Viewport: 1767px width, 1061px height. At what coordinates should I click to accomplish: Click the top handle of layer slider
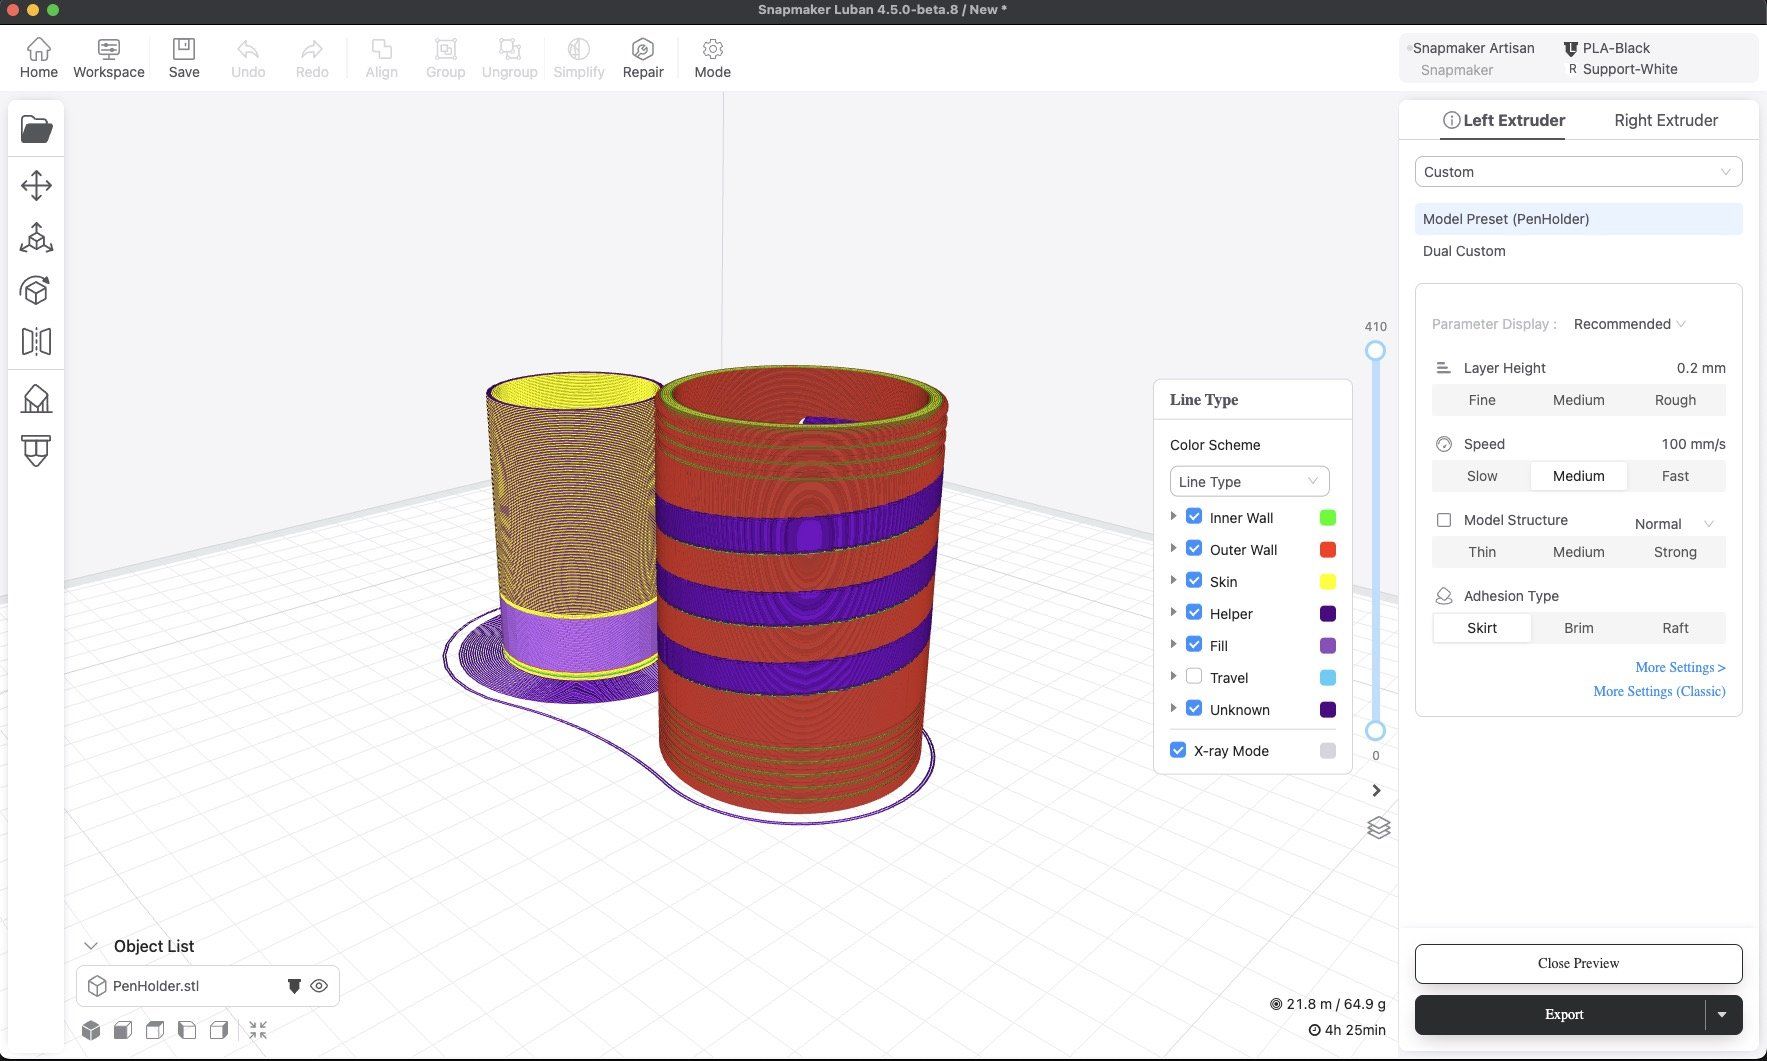coord(1375,351)
